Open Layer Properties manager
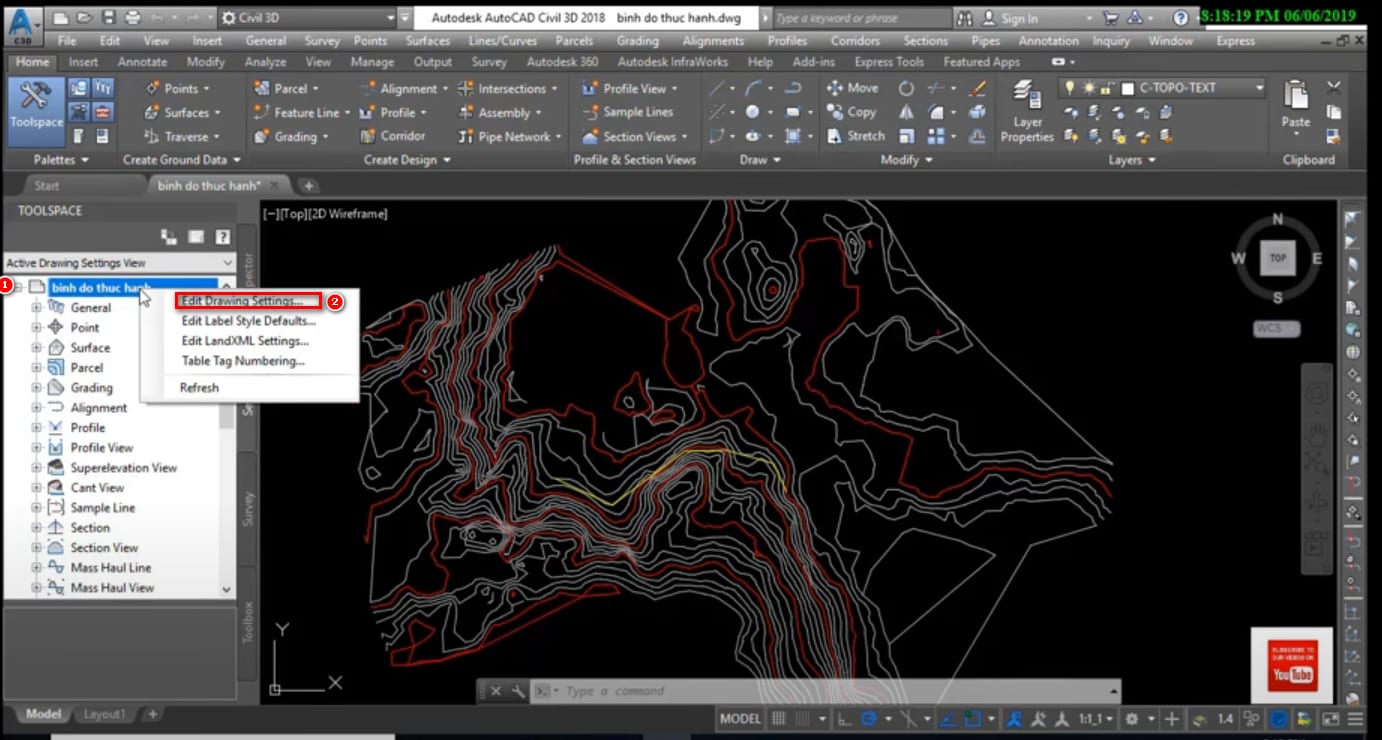 tap(1027, 110)
